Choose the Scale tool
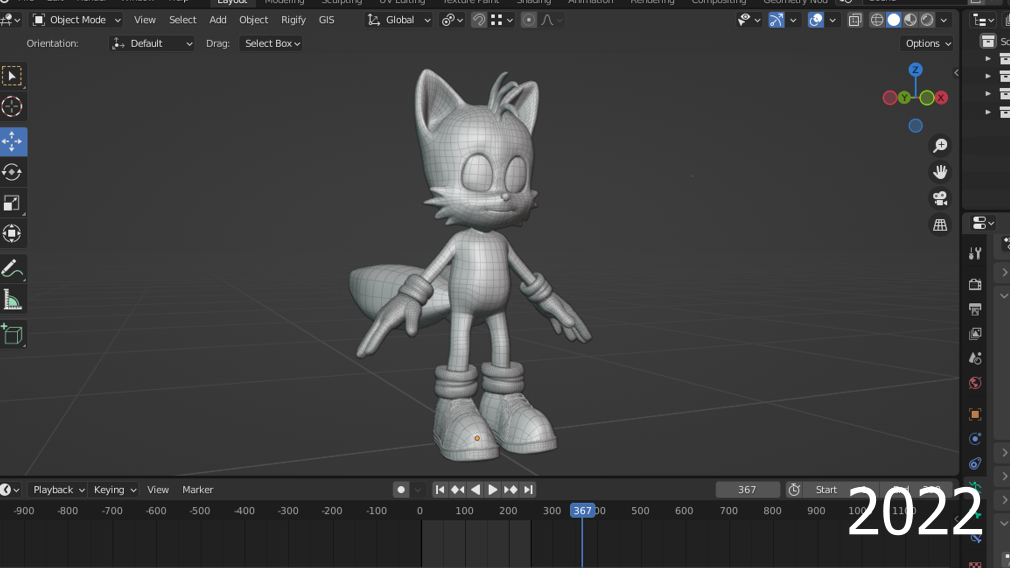The width and height of the screenshot is (1010, 568). coord(12,203)
